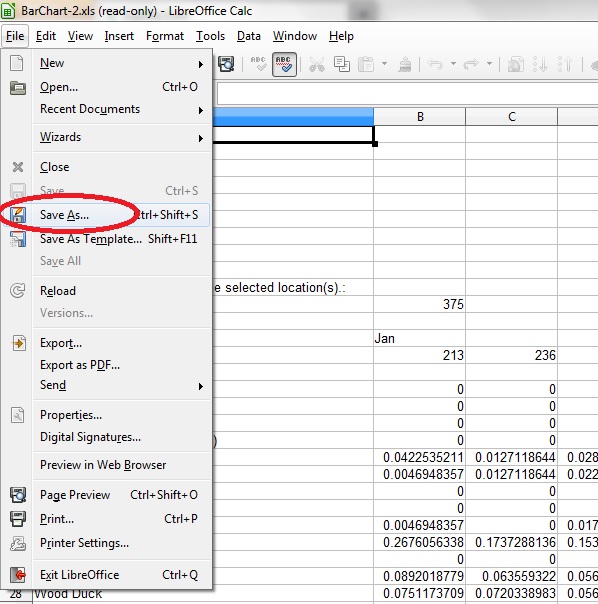Open the Help menu
598x604 pixels.
coord(341,36)
